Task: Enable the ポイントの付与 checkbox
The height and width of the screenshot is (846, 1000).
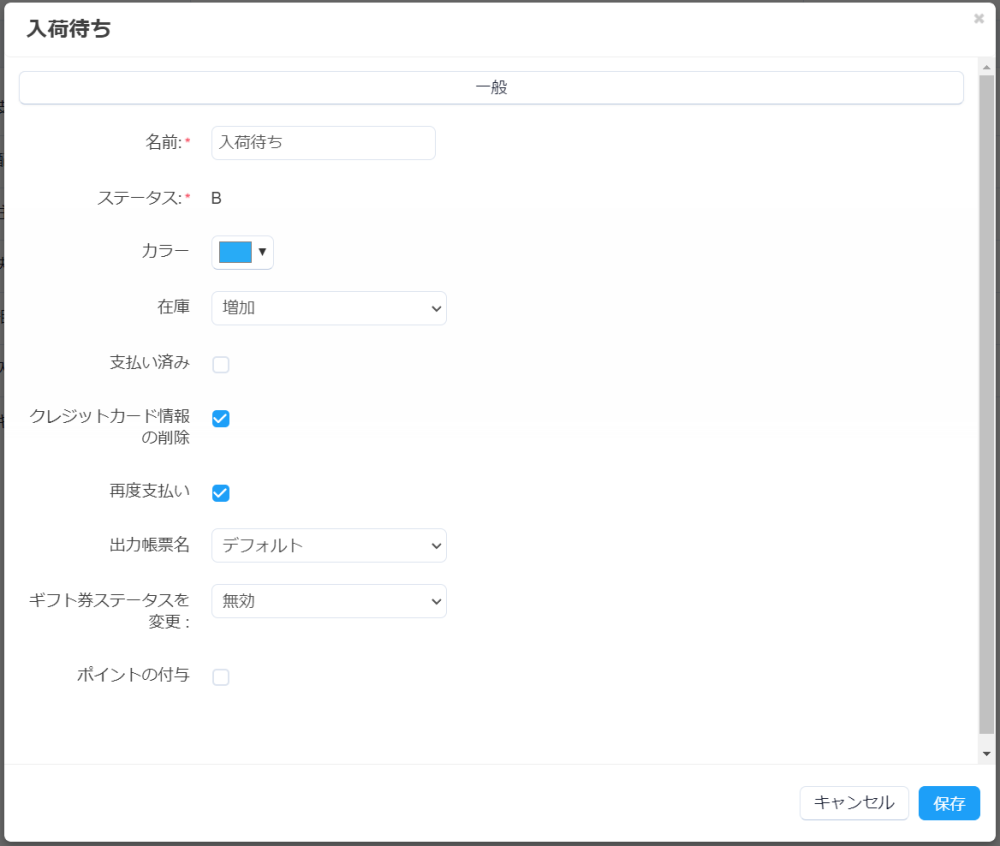Action: 221,677
